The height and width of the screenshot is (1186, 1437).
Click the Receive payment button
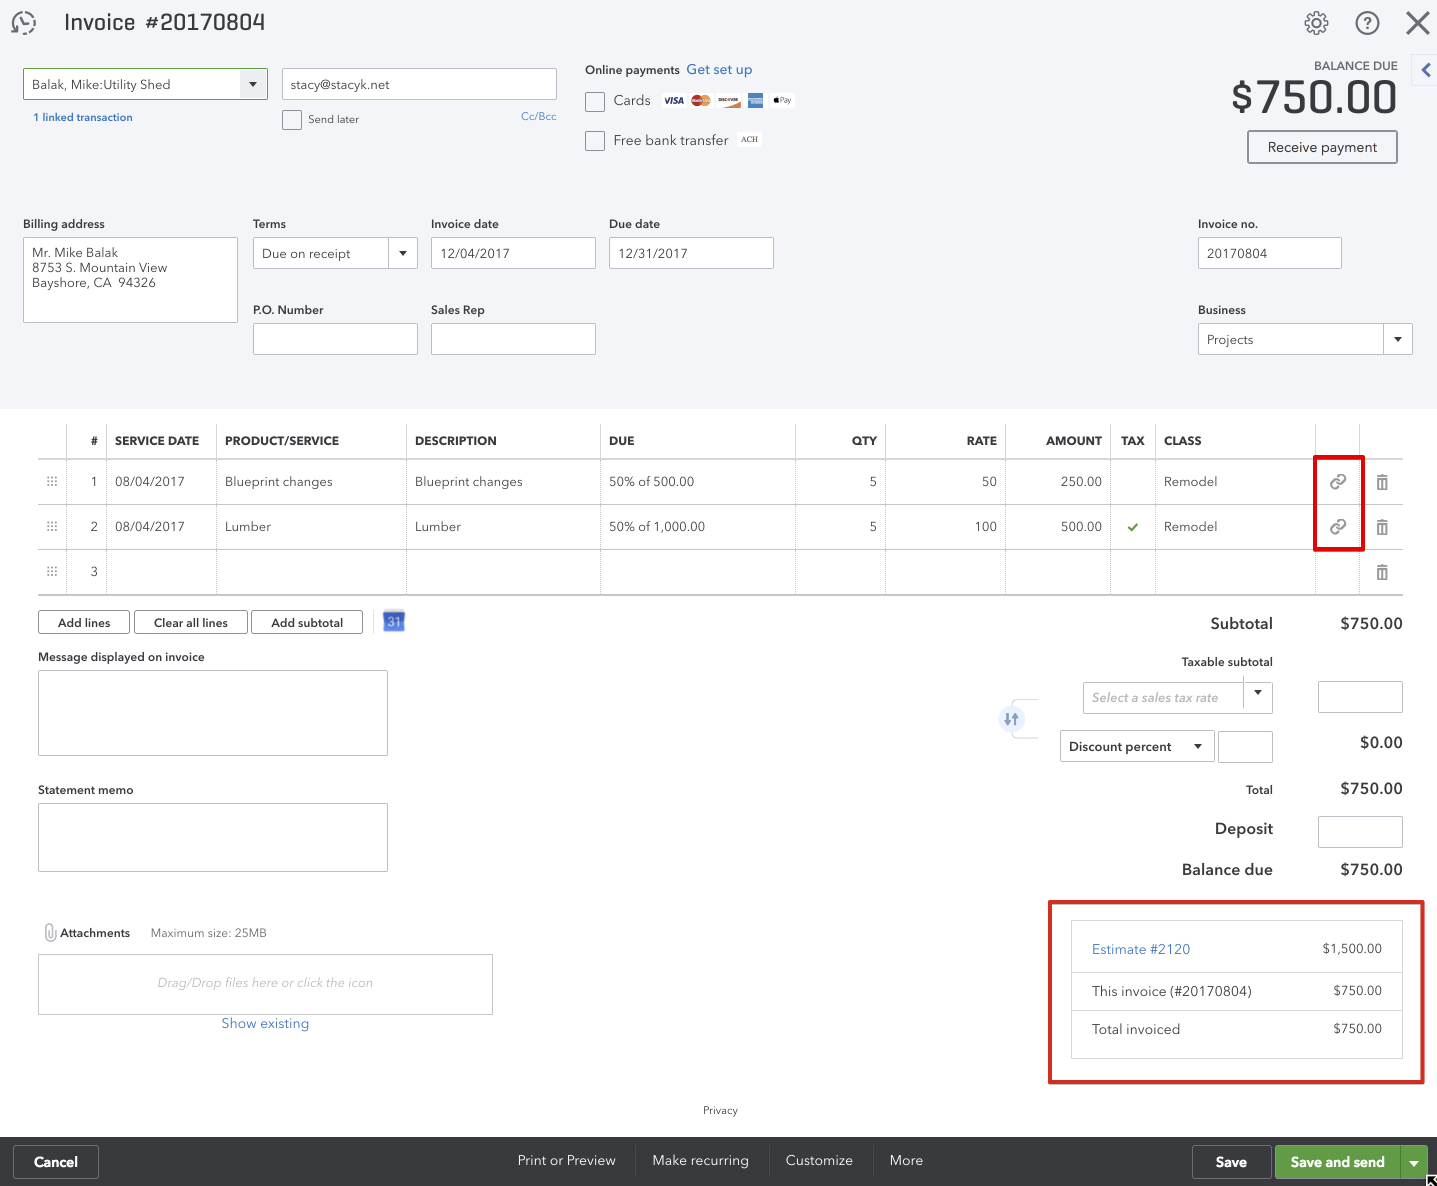pos(1321,147)
